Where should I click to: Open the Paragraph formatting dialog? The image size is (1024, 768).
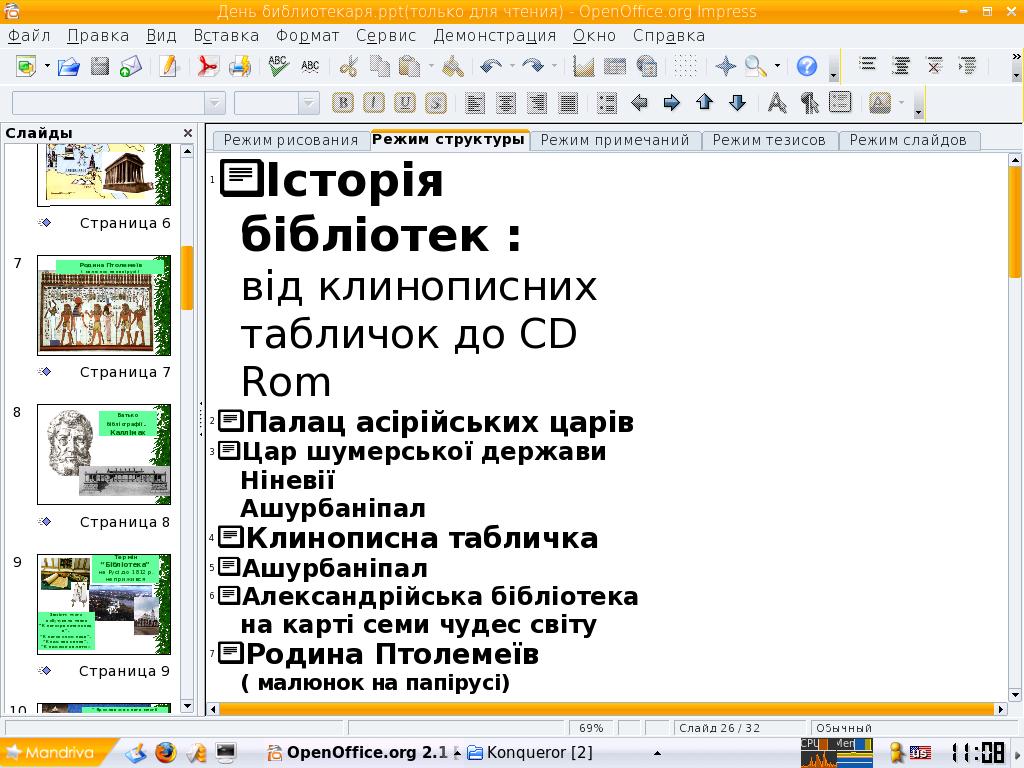809,103
